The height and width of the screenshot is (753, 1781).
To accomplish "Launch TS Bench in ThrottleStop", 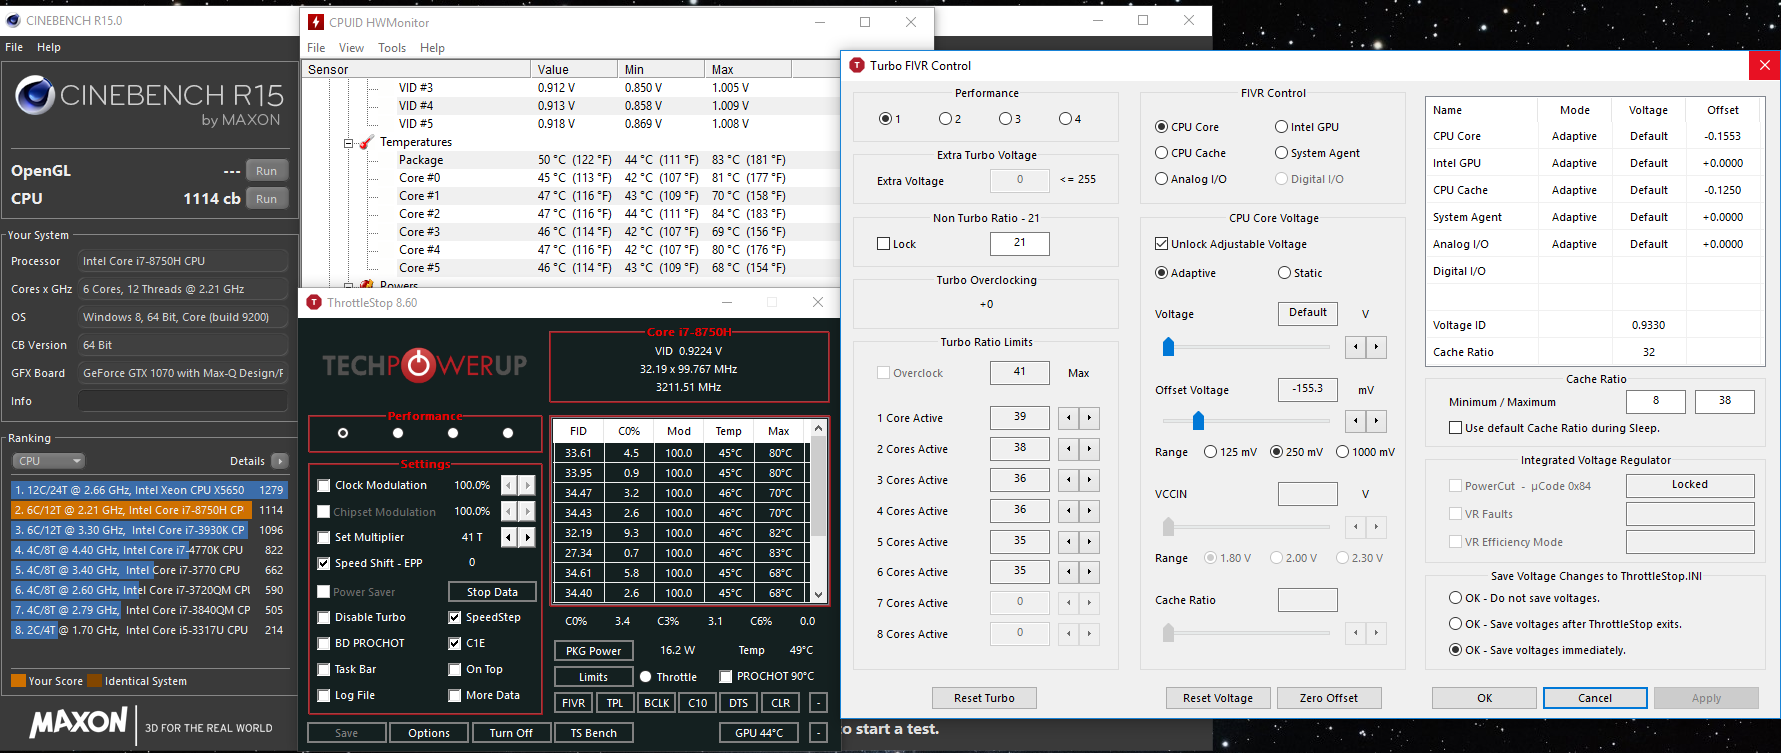I will (x=594, y=733).
